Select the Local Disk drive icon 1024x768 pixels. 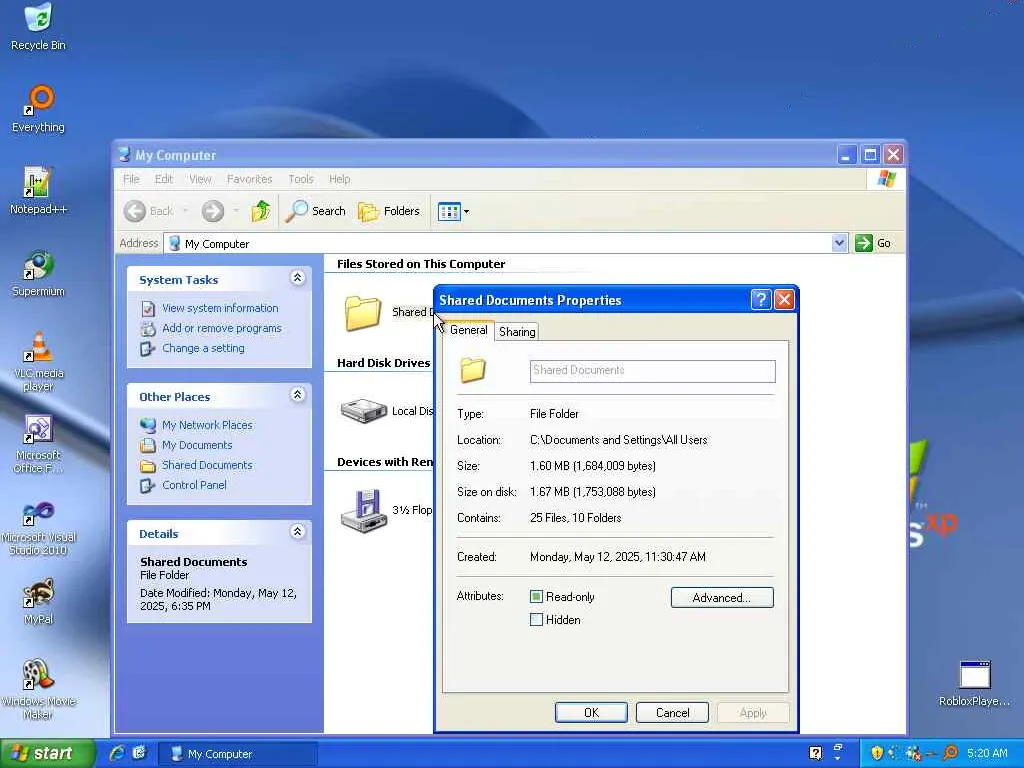coord(364,411)
